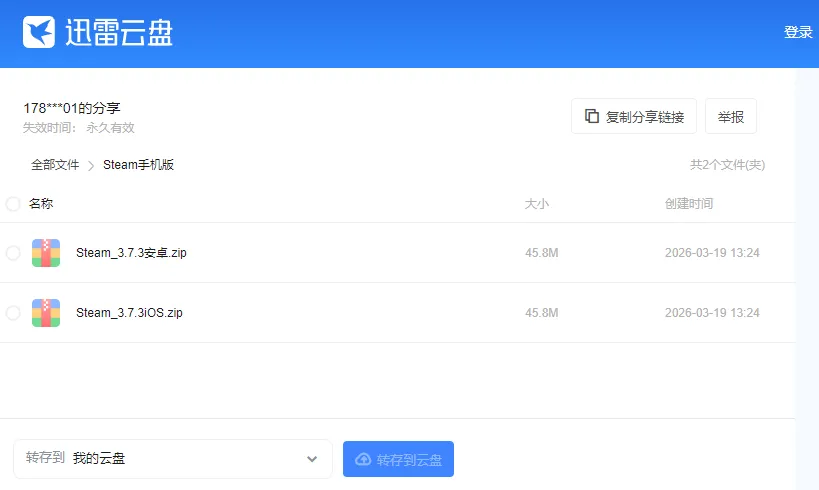Image resolution: width=819 pixels, height=490 pixels.
Task: Click the dropdown arrow in 转存到 selector
Action: (312, 459)
